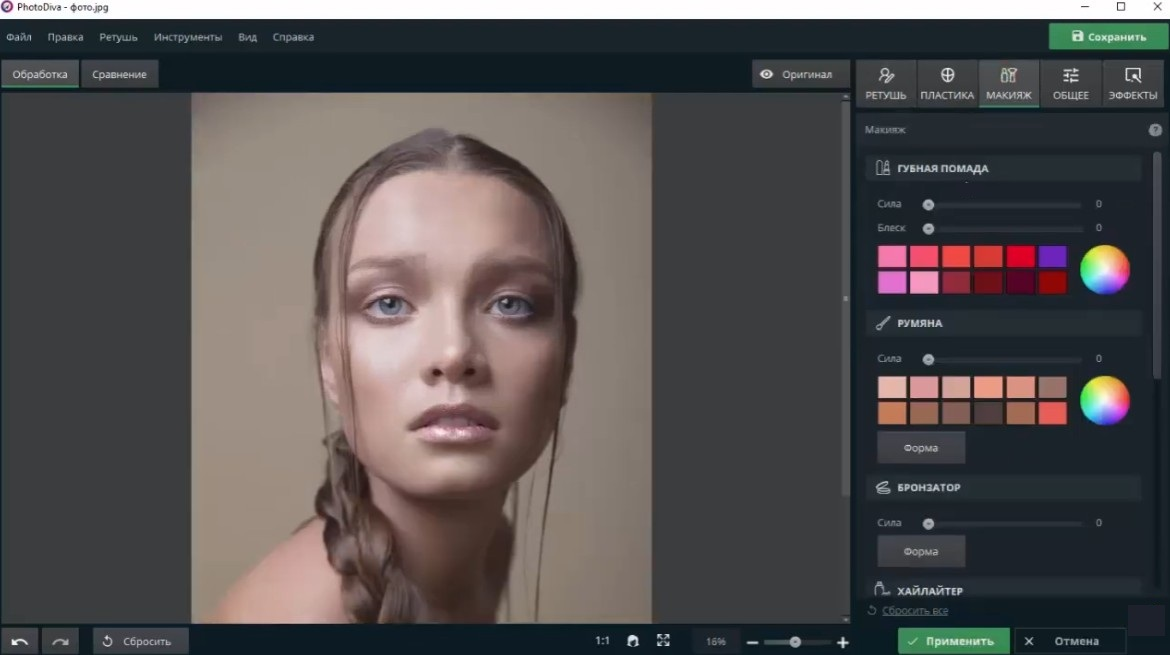Switch to the Обработка tab

click(x=40, y=75)
